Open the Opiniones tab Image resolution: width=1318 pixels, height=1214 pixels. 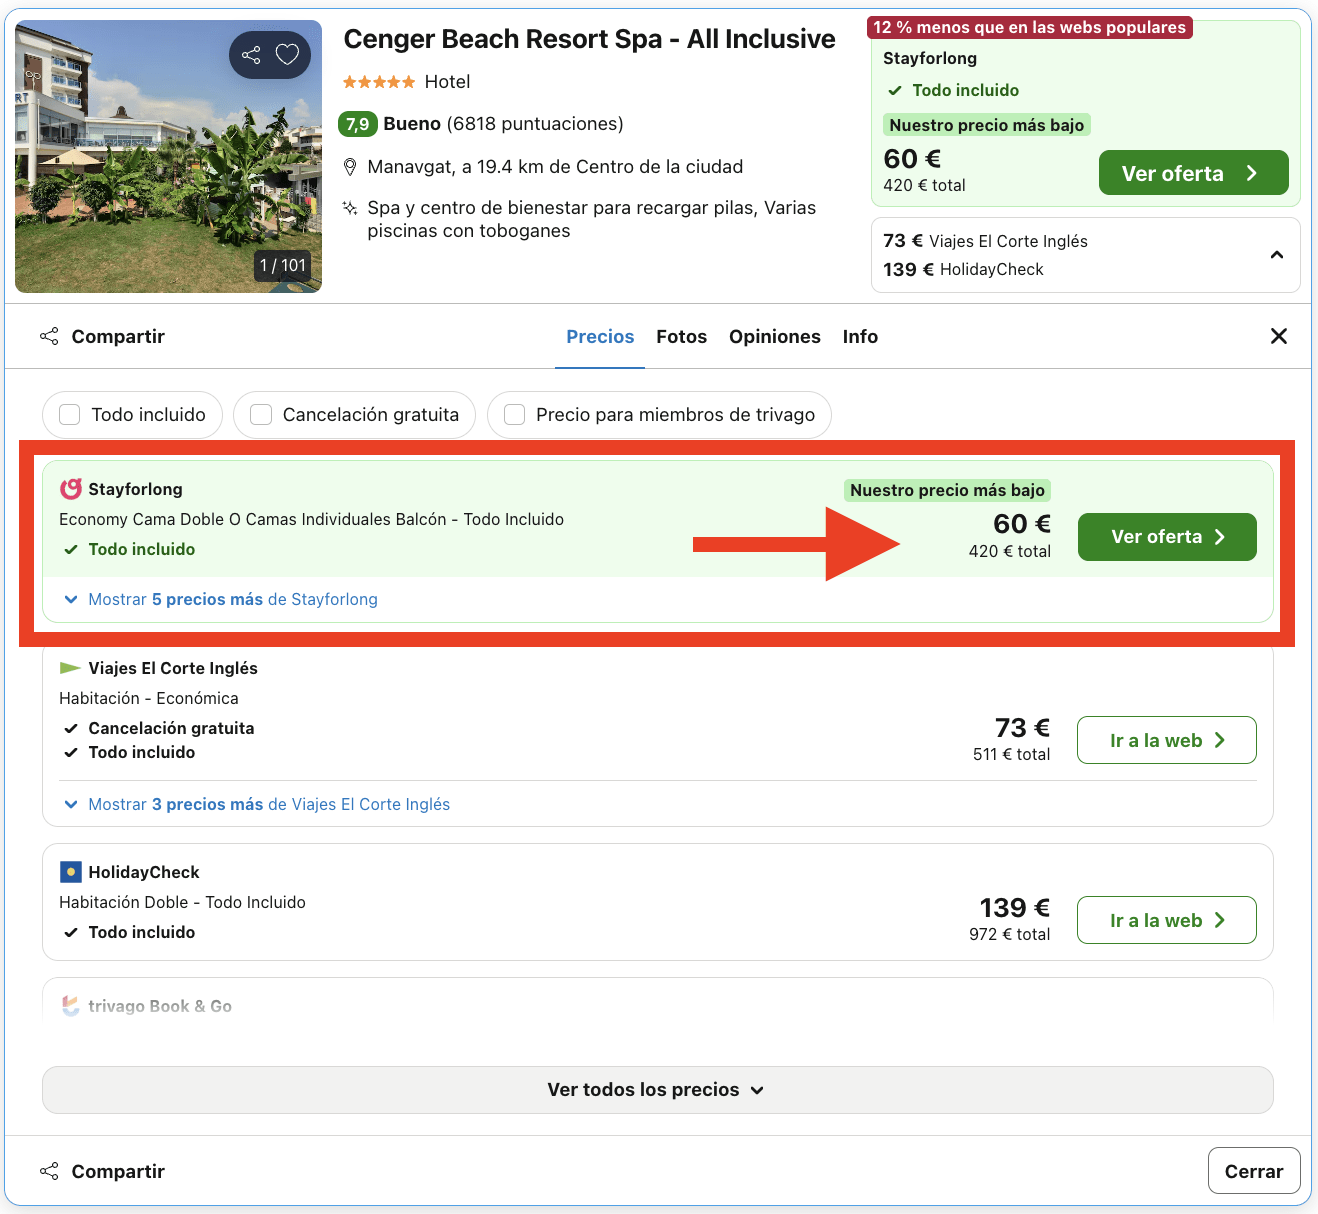point(775,336)
